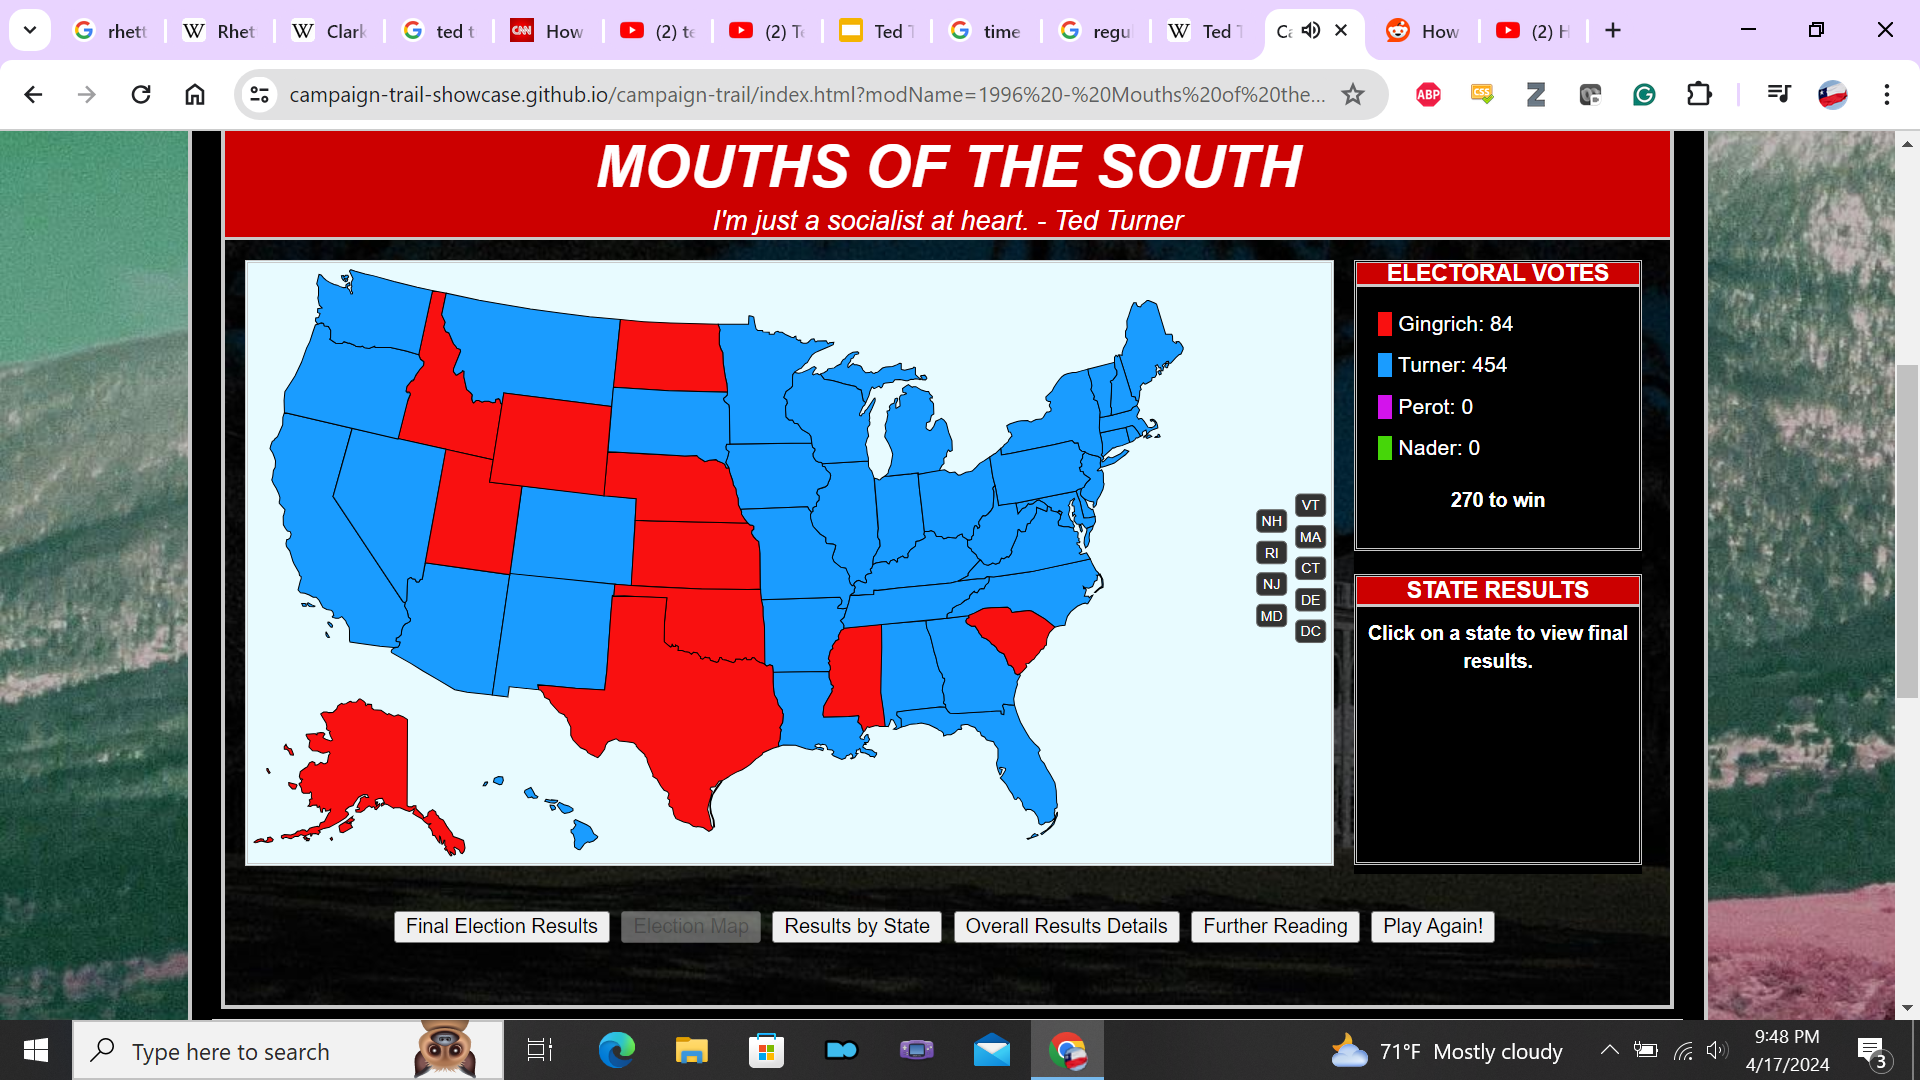Viewport: 1920px width, 1080px height.
Task: Focus the address bar URL
Action: click(807, 94)
